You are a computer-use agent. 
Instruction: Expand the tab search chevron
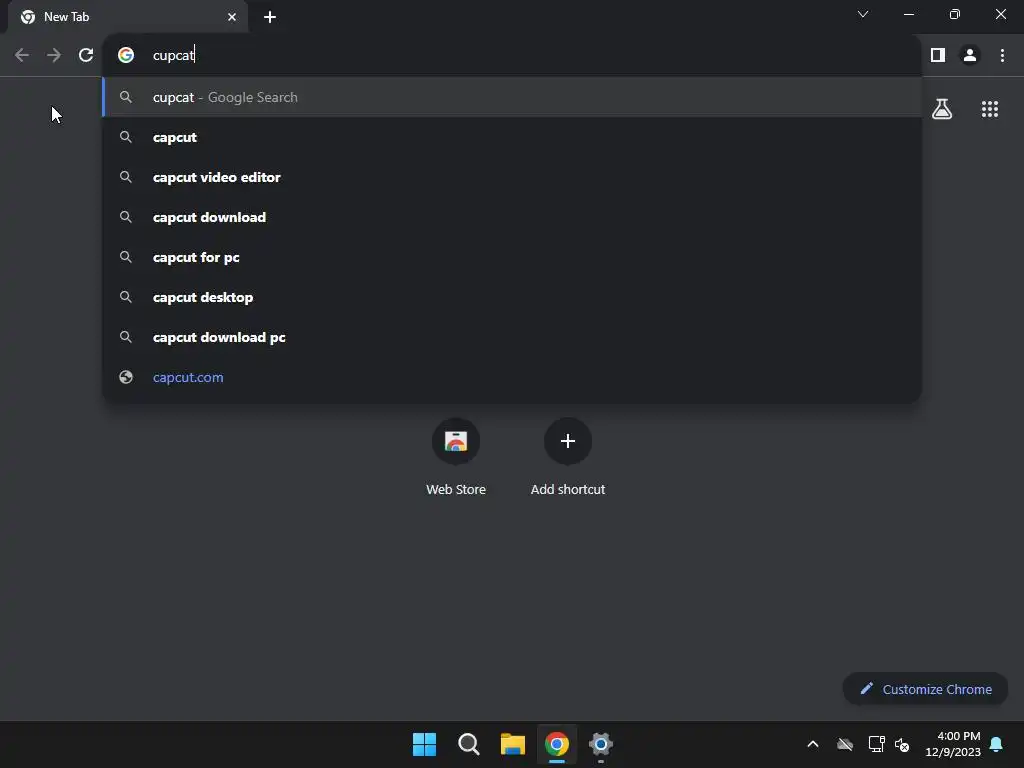coord(863,14)
